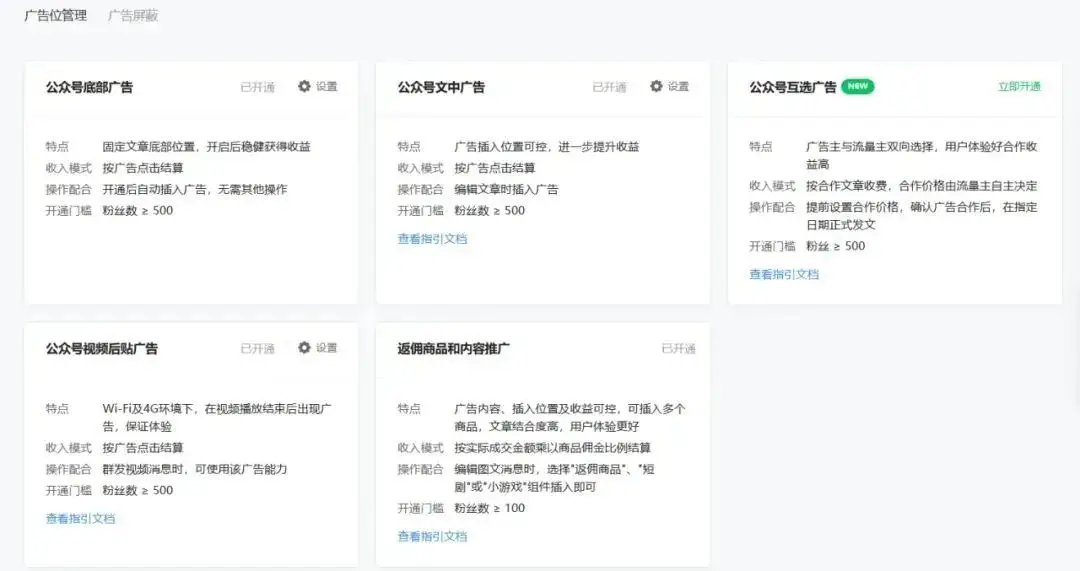The height and width of the screenshot is (571, 1080).
Task: Select the 返佣商品和内容推广 card title
Action: coord(454,349)
